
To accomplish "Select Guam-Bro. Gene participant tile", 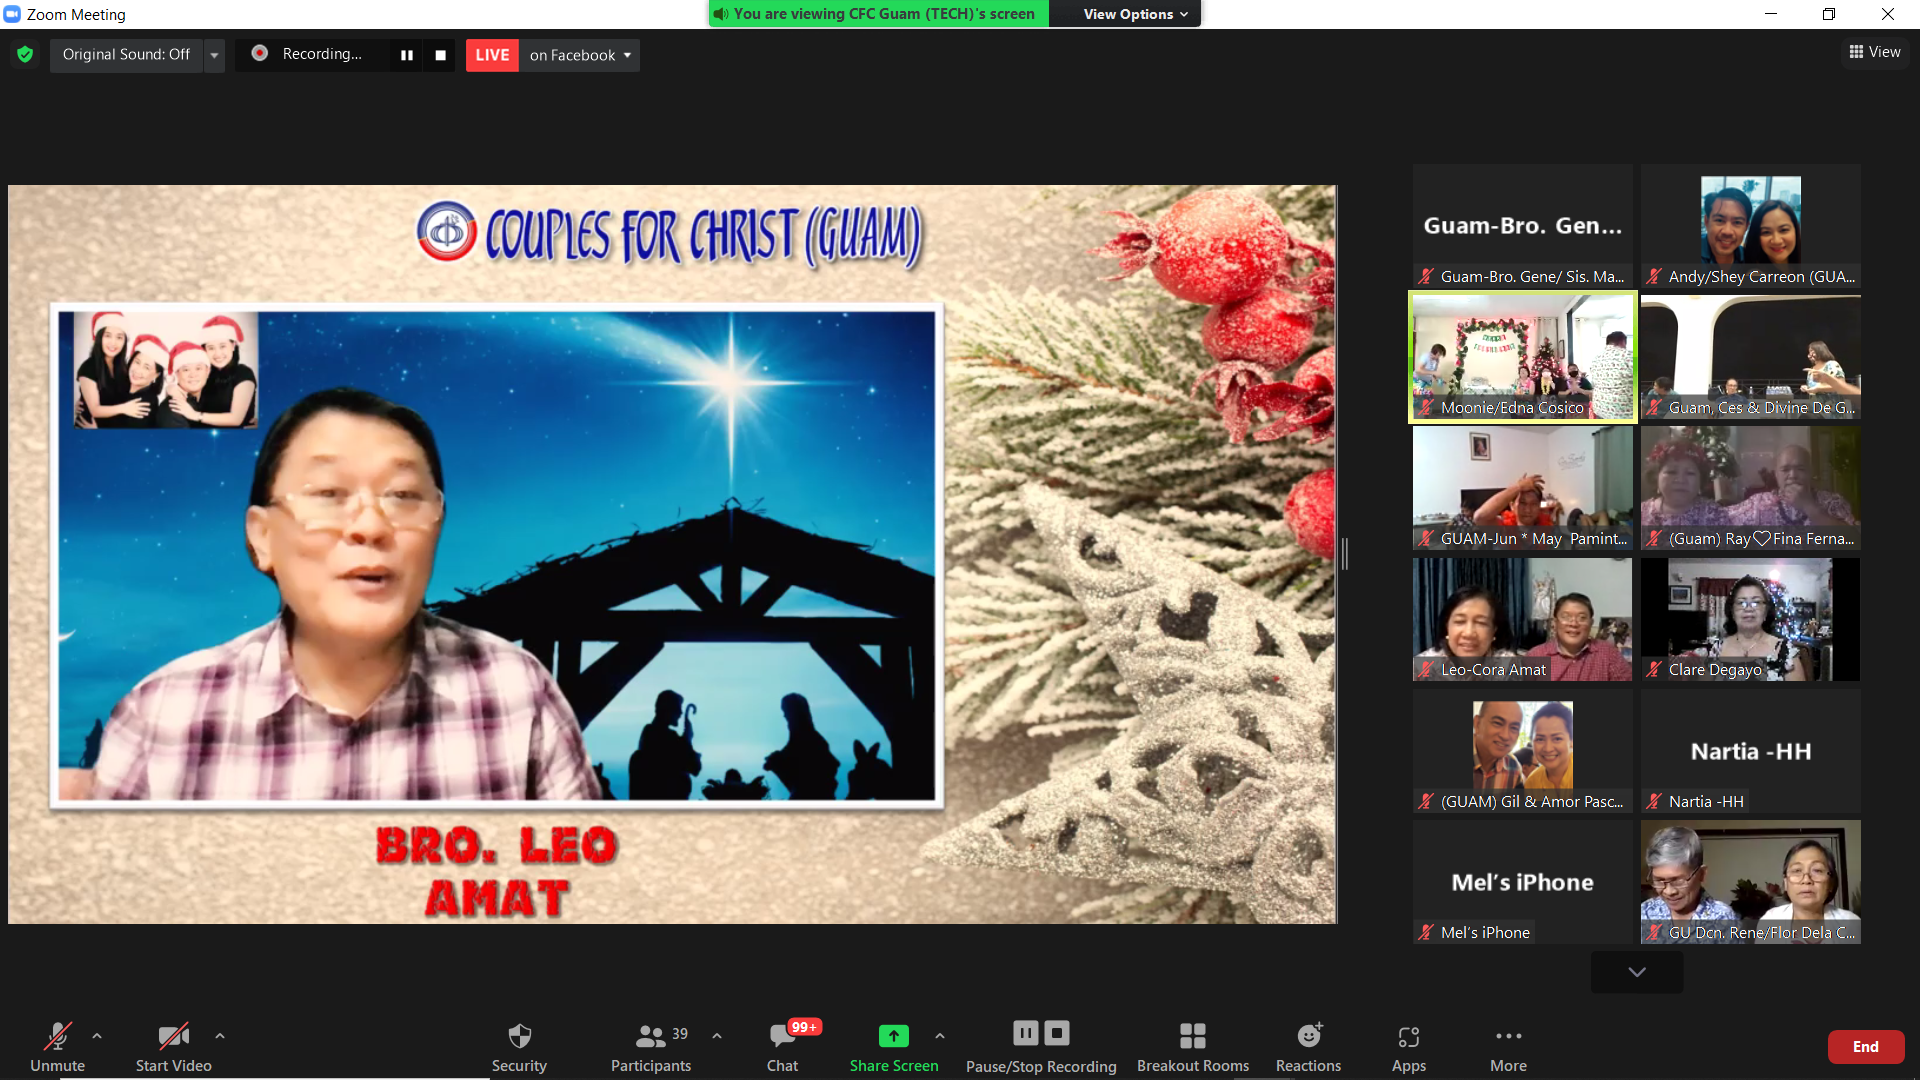I will pos(1522,227).
